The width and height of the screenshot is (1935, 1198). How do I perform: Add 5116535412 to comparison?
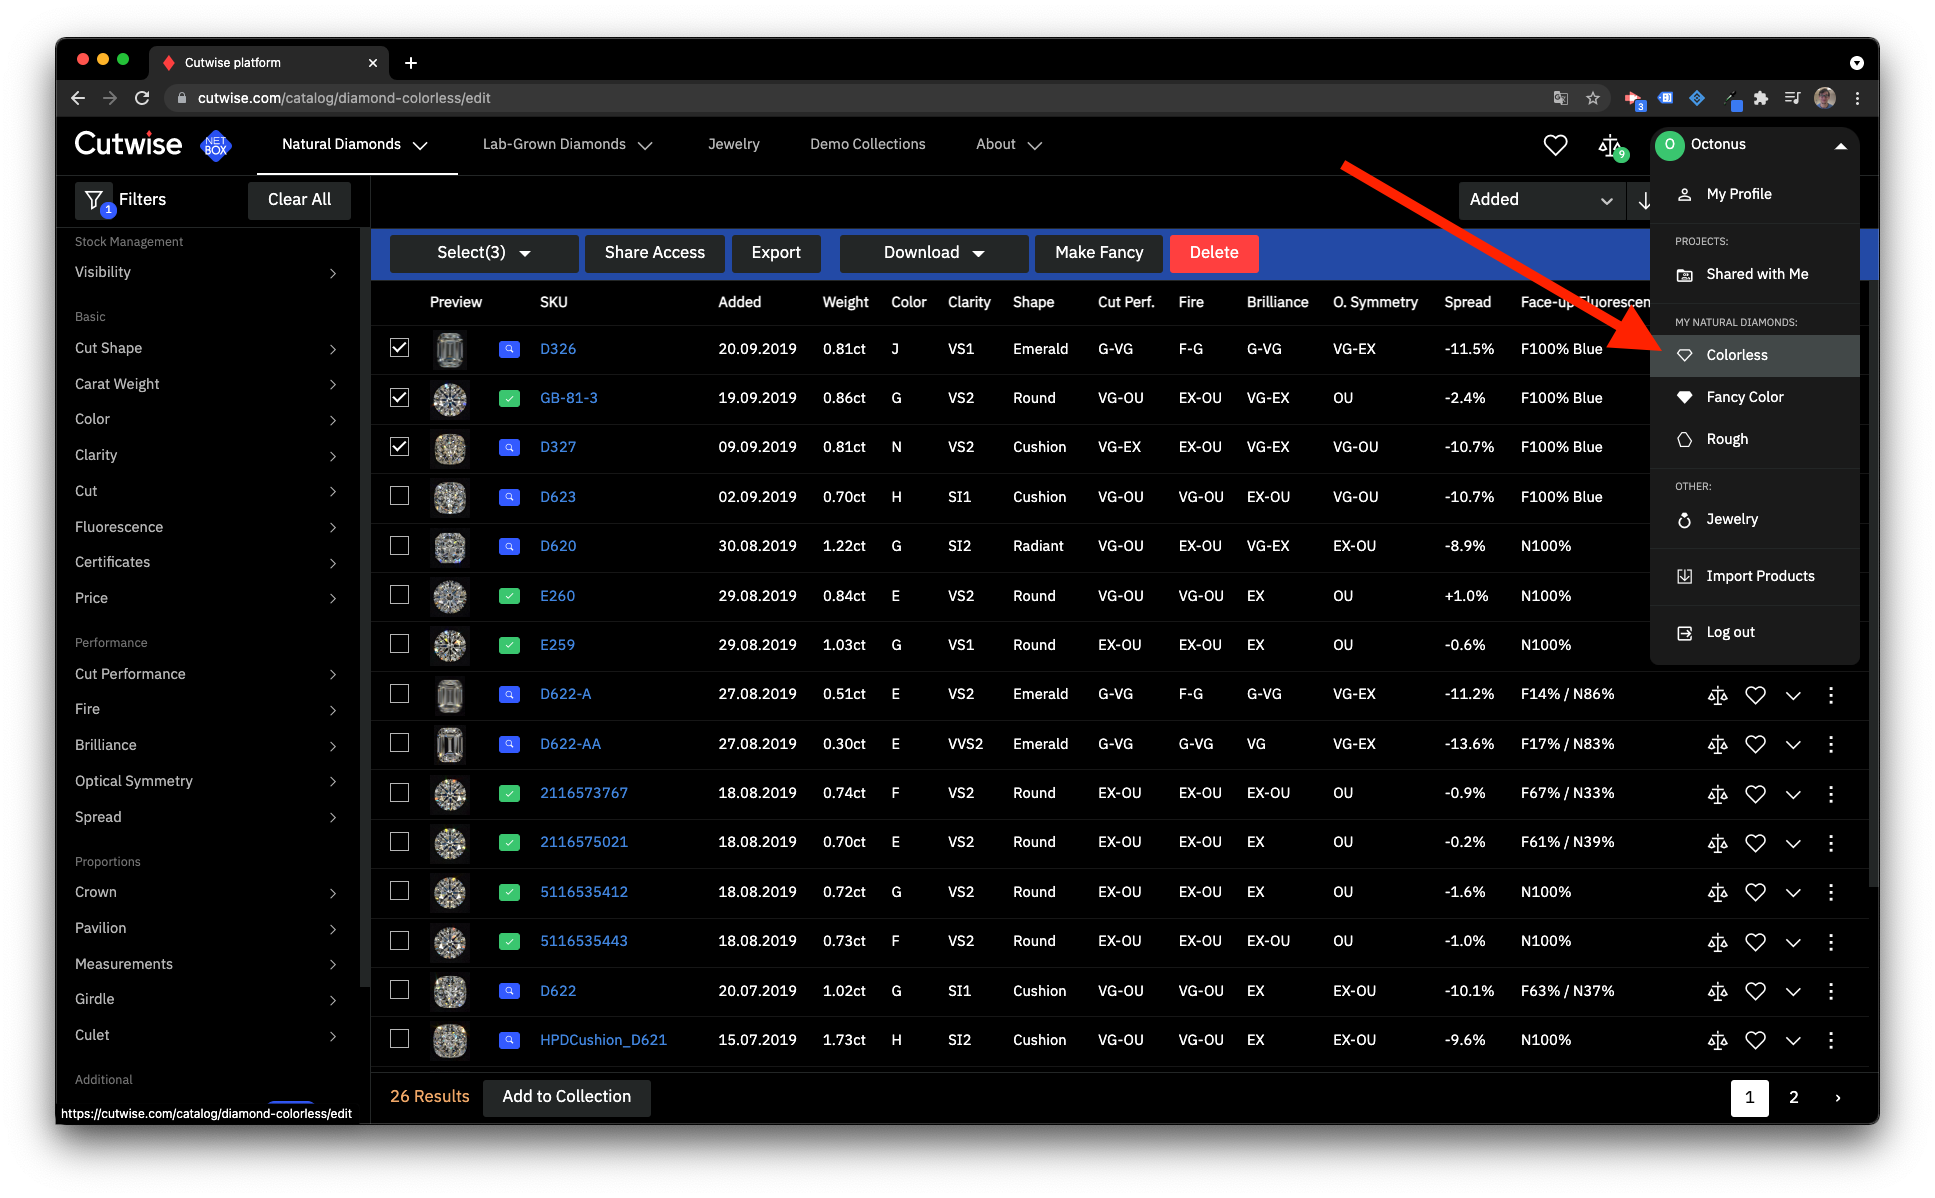tap(1717, 892)
